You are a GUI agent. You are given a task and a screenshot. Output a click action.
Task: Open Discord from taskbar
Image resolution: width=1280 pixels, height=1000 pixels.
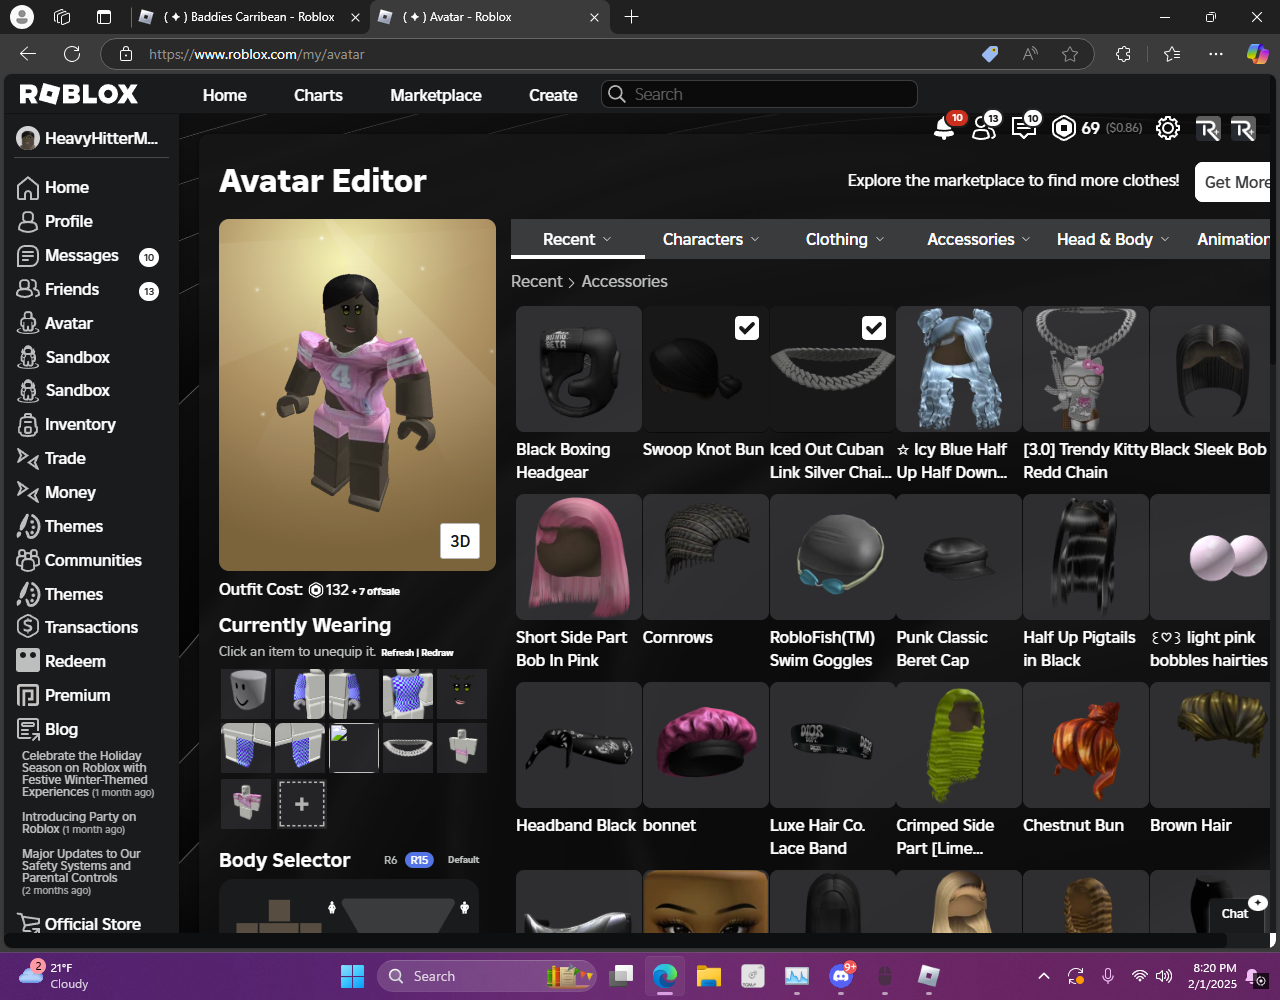(x=841, y=976)
